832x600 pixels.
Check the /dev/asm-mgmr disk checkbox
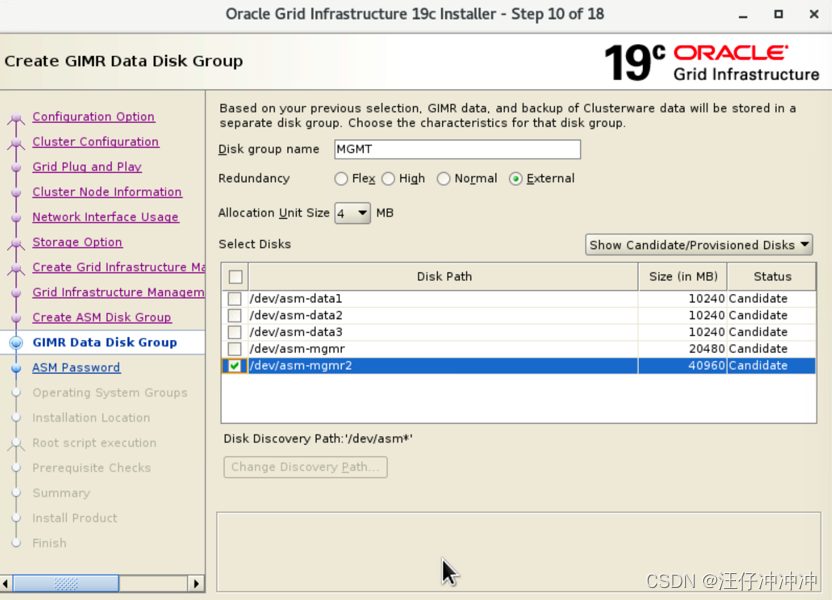235,349
